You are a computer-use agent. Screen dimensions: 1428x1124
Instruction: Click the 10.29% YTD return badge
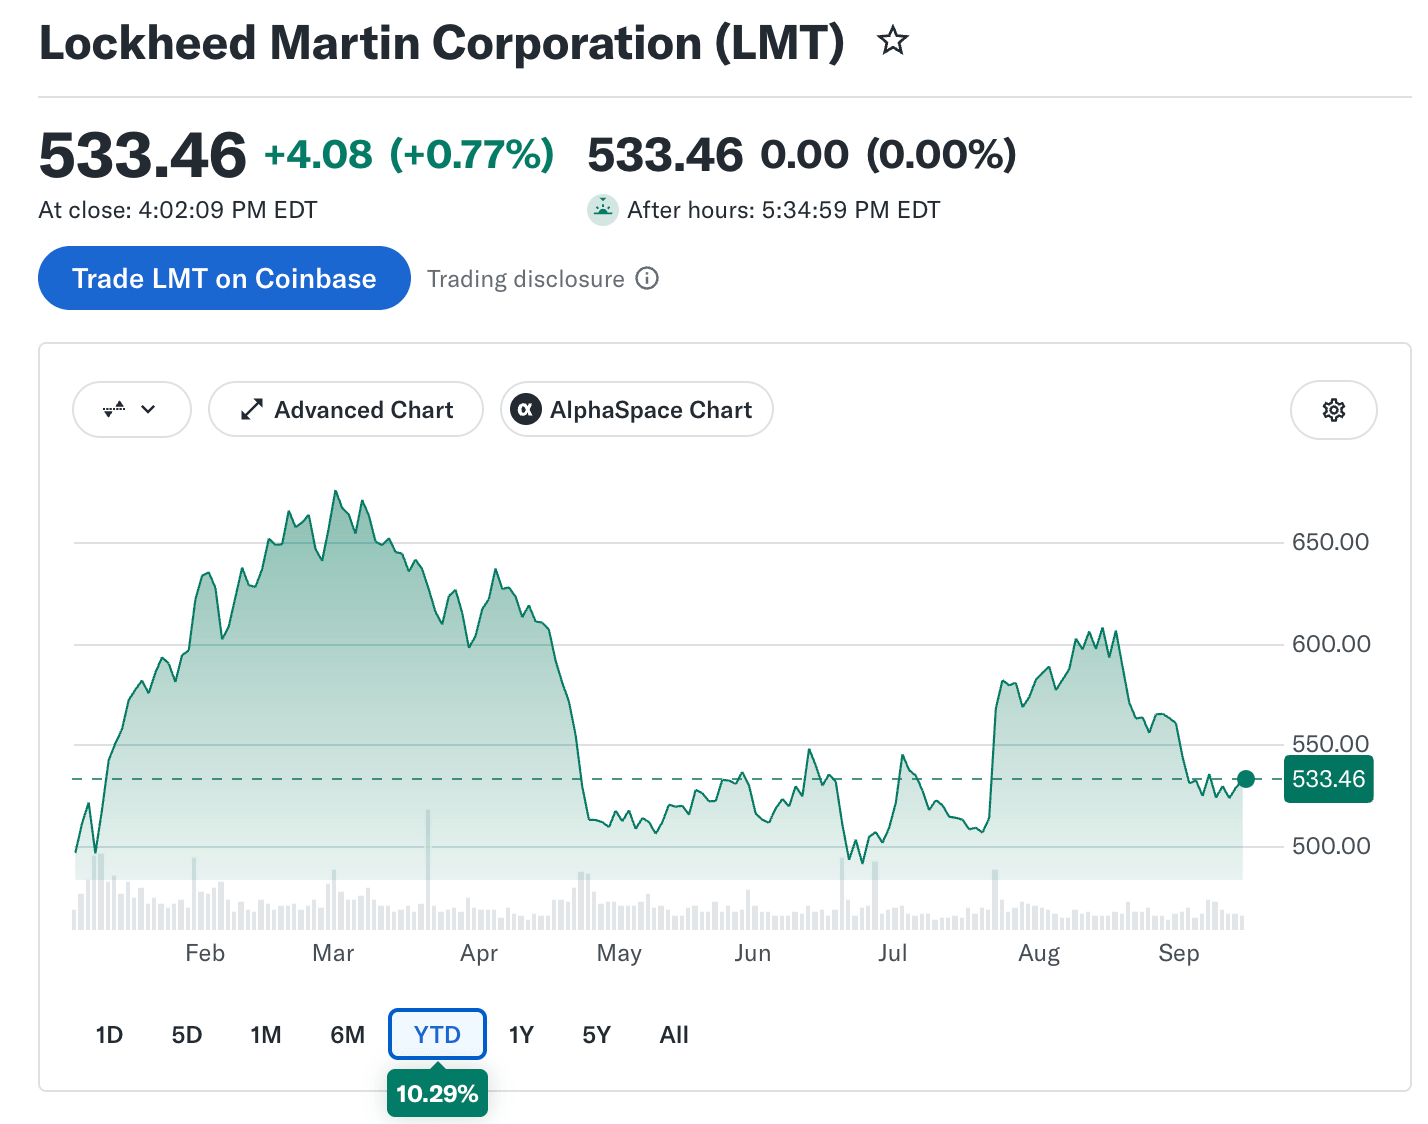(437, 1093)
